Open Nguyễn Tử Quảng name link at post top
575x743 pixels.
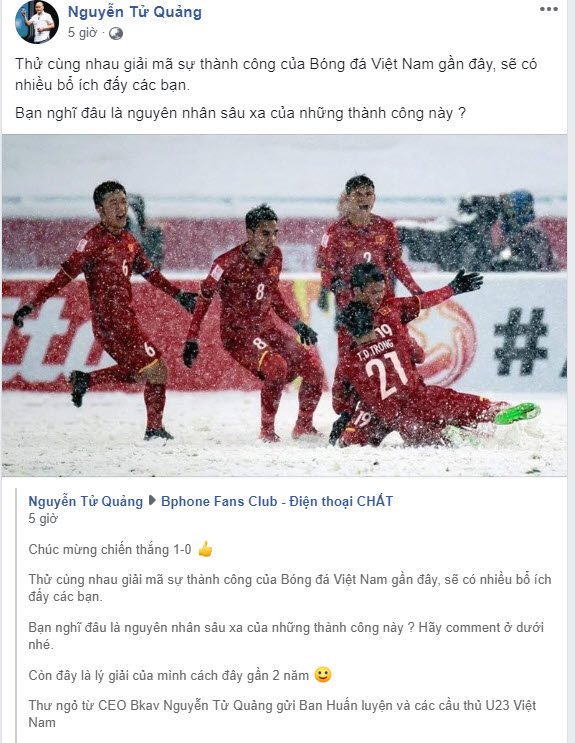[x=135, y=12]
